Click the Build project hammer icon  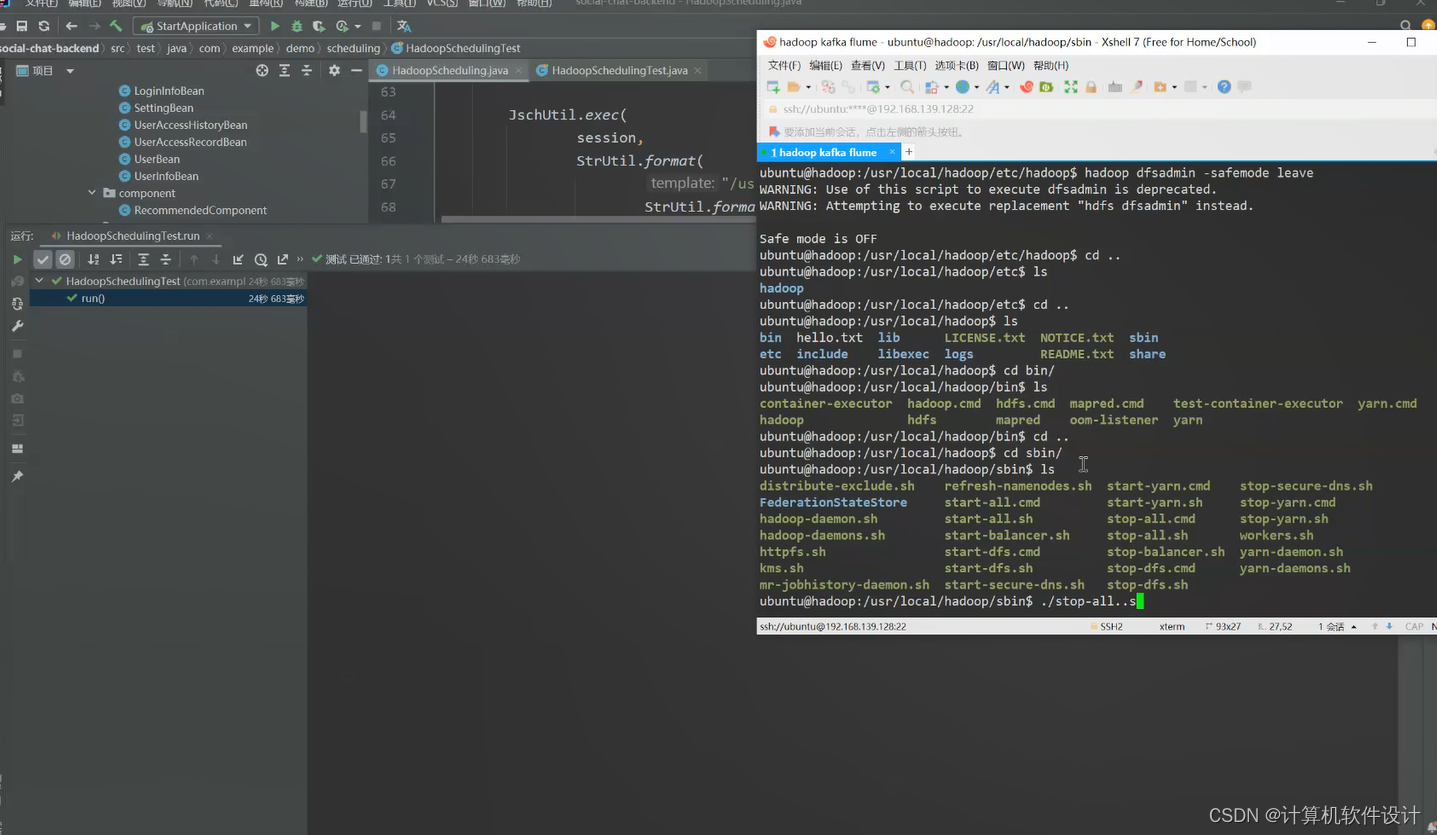(116, 26)
